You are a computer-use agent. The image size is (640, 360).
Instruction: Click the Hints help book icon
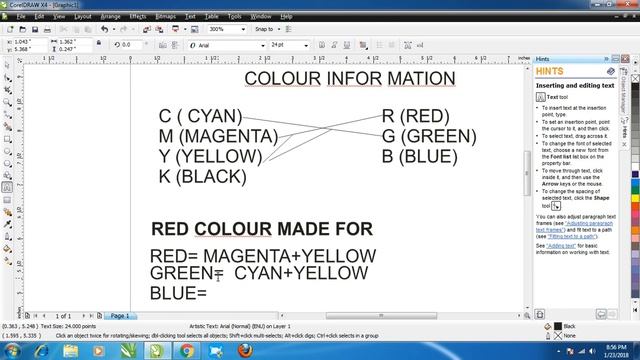click(x=611, y=71)
